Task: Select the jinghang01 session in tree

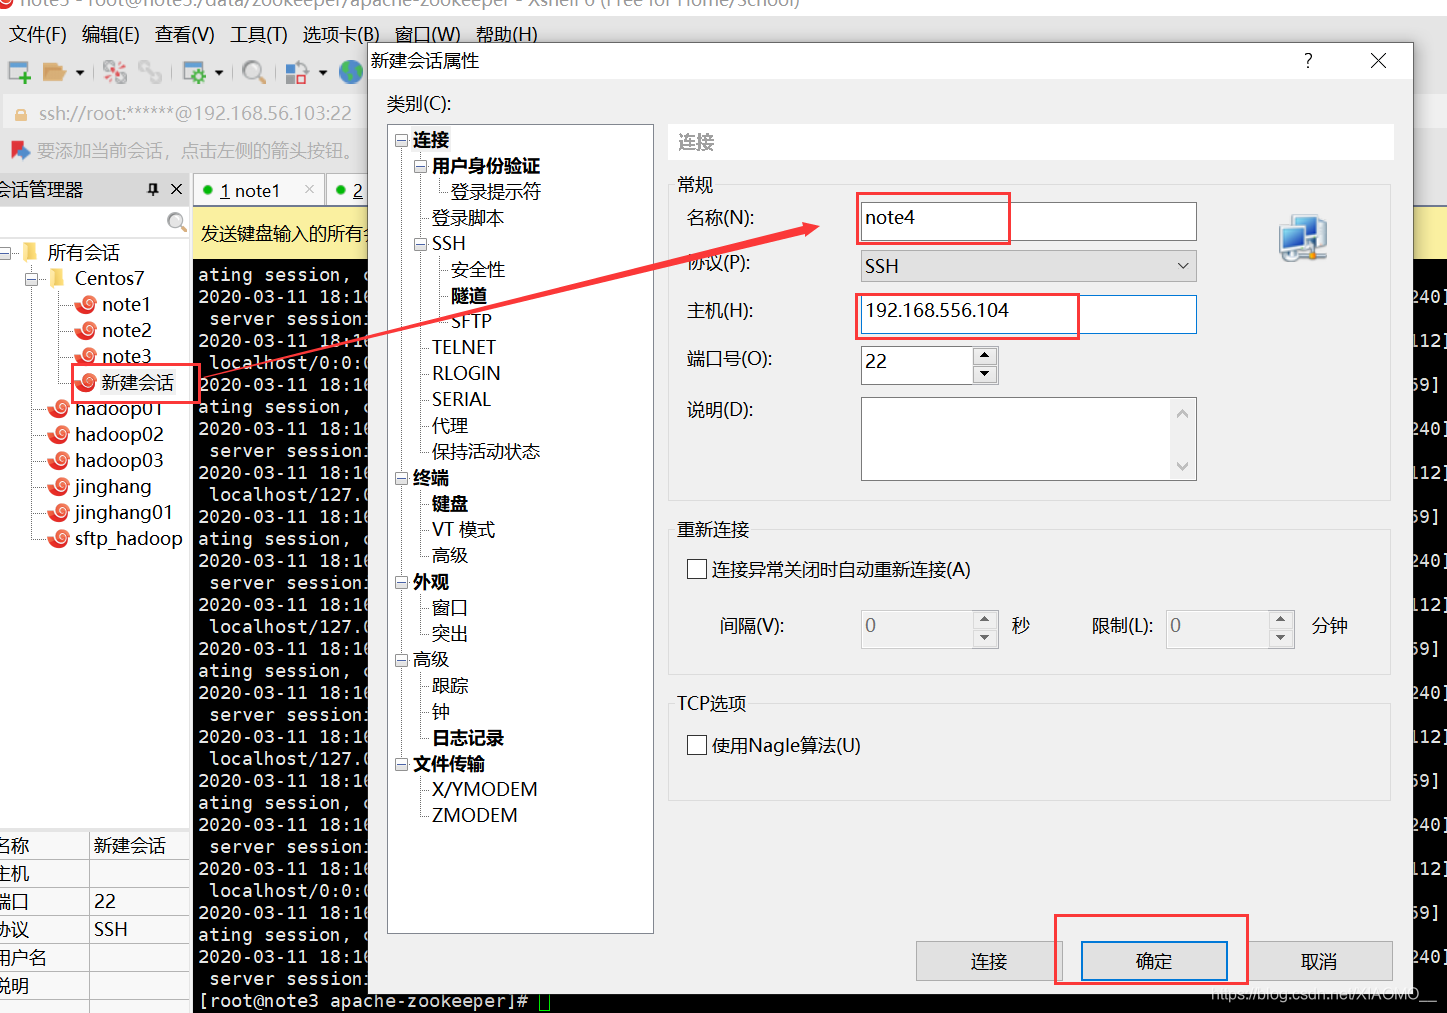Action: tap(124, 512)
